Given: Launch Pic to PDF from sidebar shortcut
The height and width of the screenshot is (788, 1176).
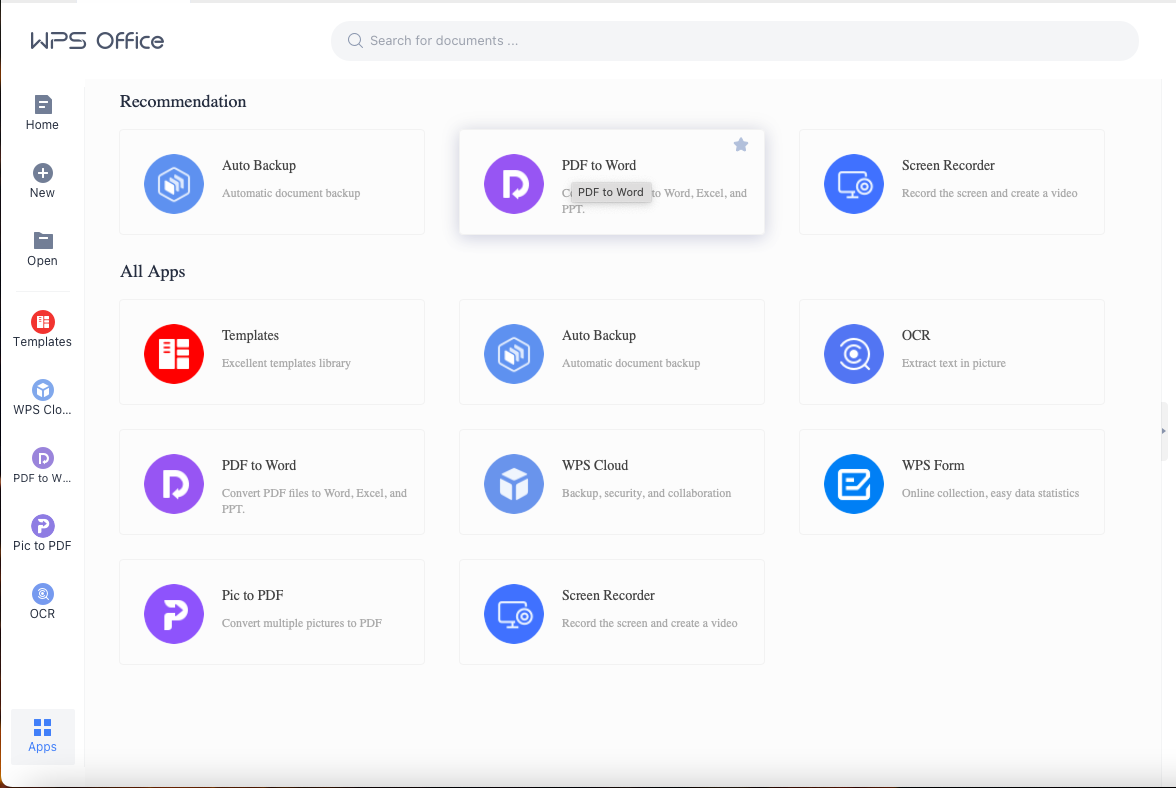Looking at the screenshot, I should tap(43, 534).
